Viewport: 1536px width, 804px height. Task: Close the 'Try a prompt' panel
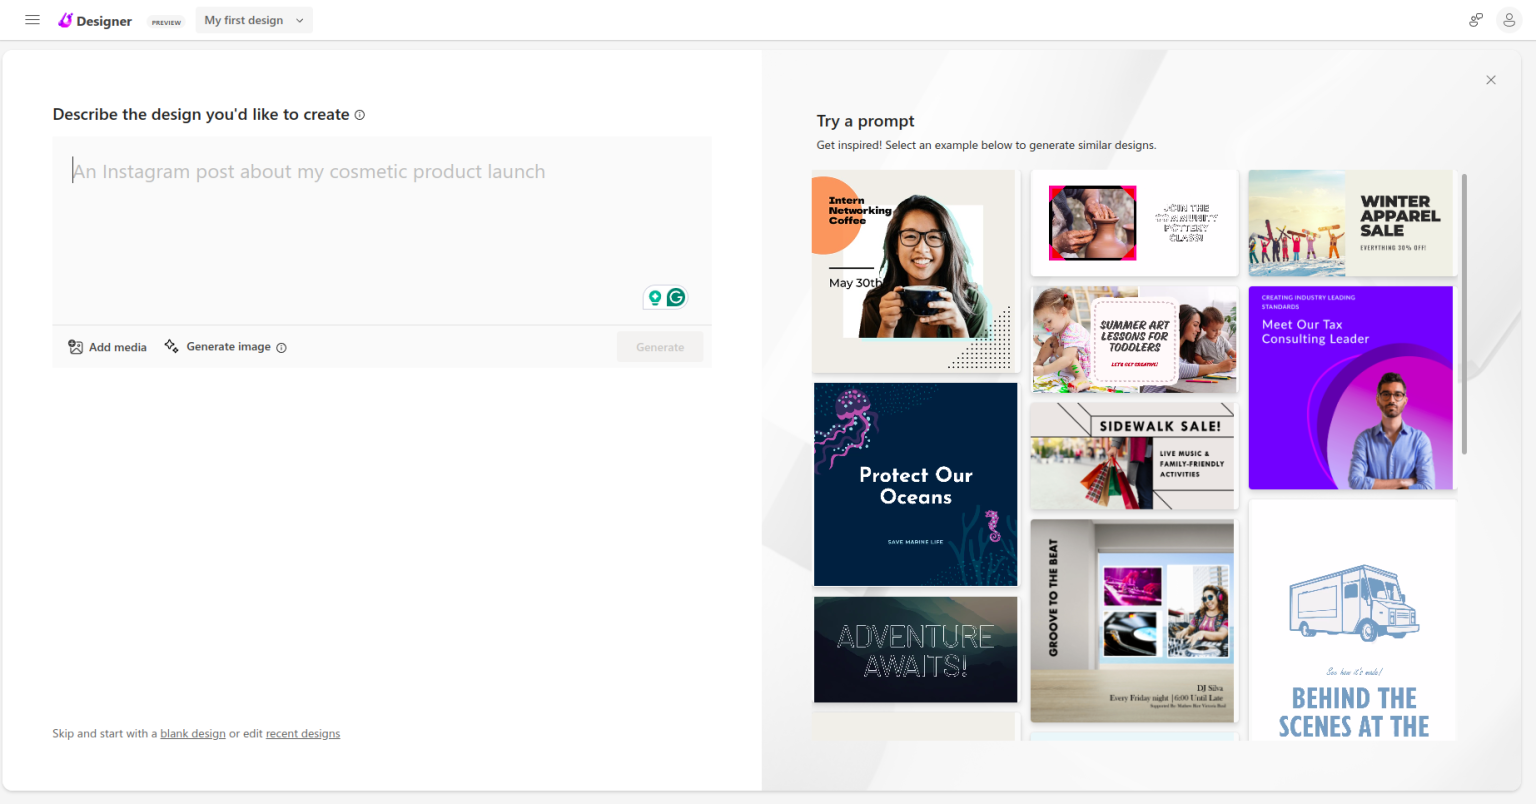pos(1490,79)
